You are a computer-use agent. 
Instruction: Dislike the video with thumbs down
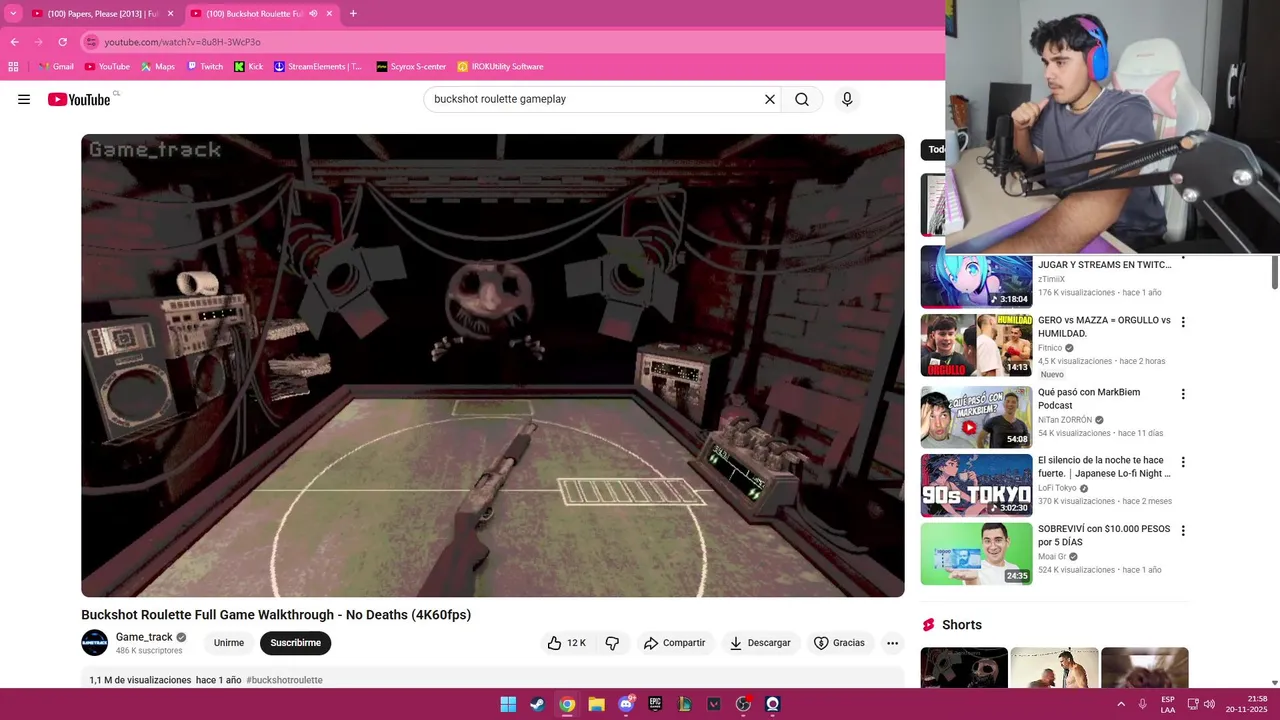pyautogui.click(x=613, y=643)
